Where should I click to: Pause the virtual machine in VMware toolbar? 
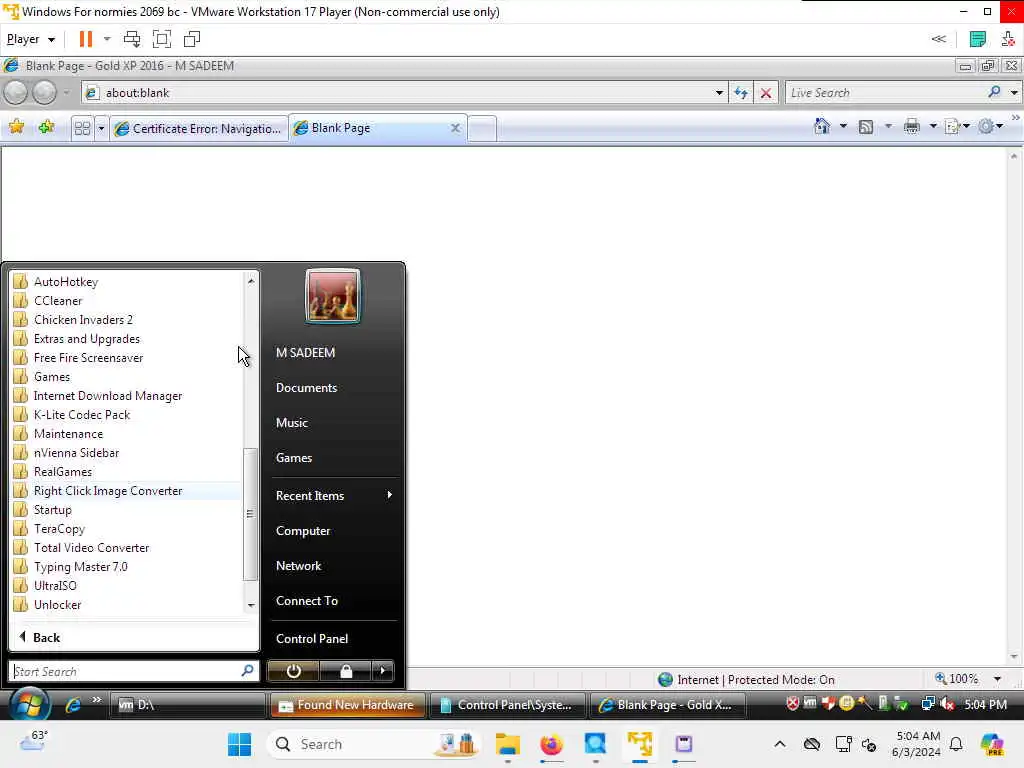pos(86,39)
